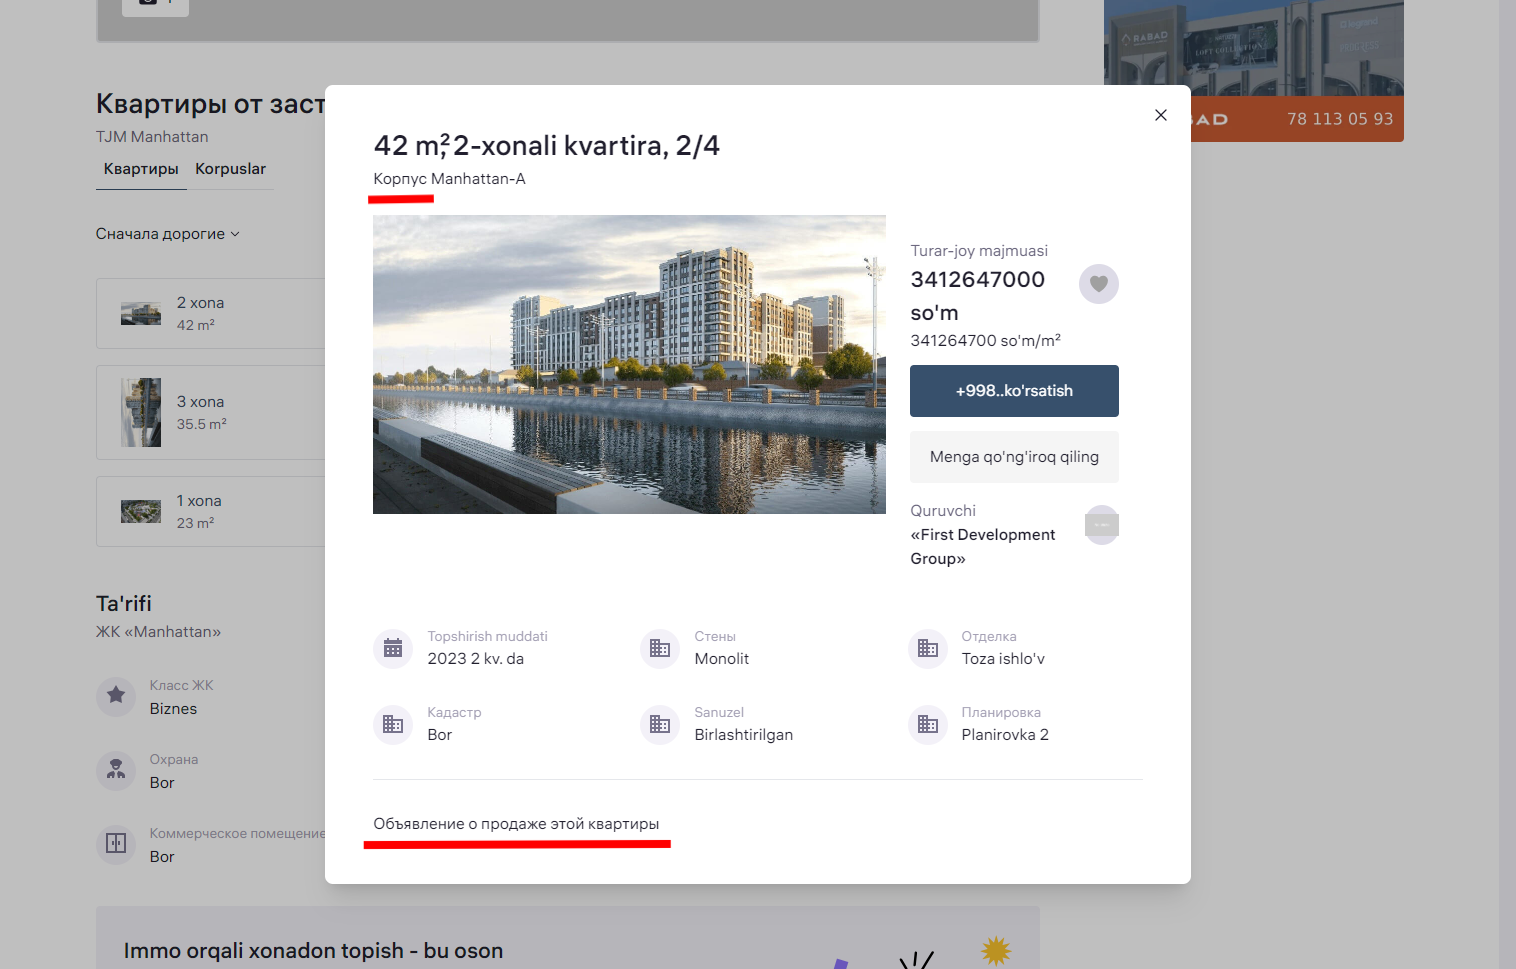Image resolution: width=1516 pixels, height=969 pixels.
Task: Switch to the Korpuslar tab
Action: (x=230, y=169)
